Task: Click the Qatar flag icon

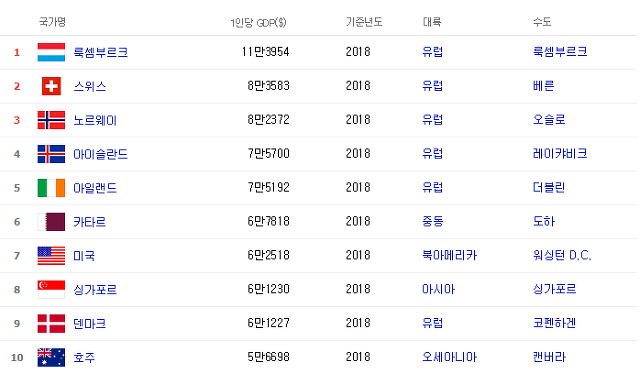Action: [x=51, y=222]
